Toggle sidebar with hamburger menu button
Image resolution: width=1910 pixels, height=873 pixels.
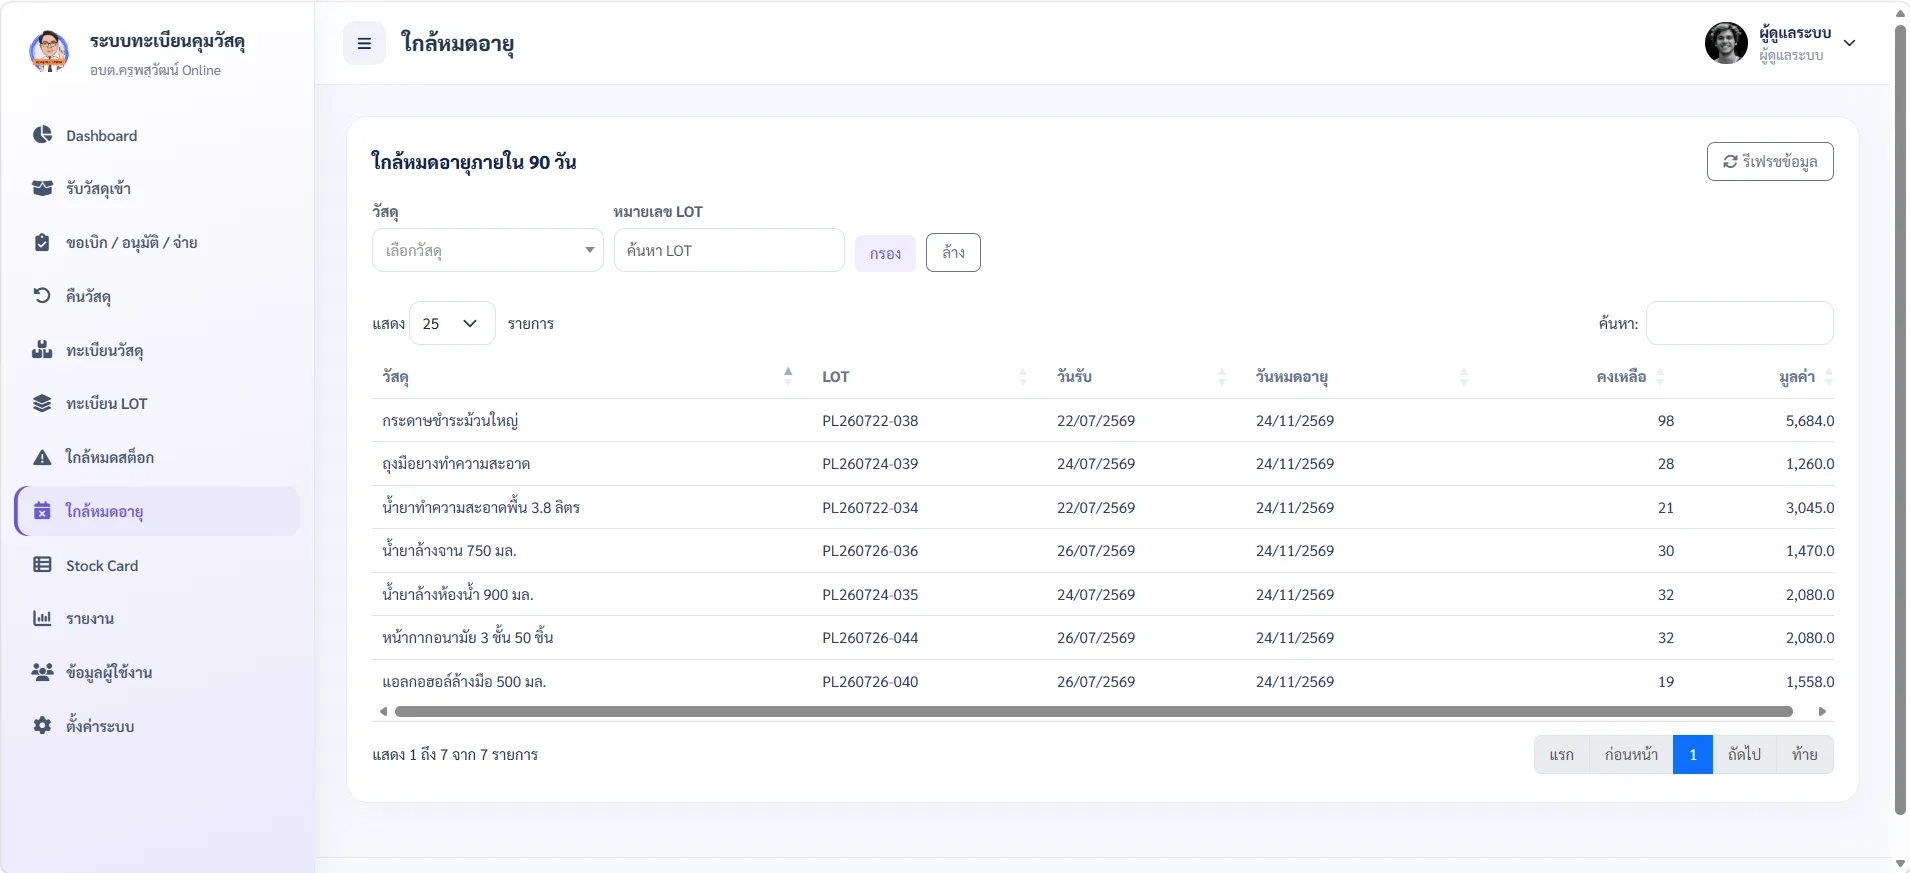(x=364, y=43)
